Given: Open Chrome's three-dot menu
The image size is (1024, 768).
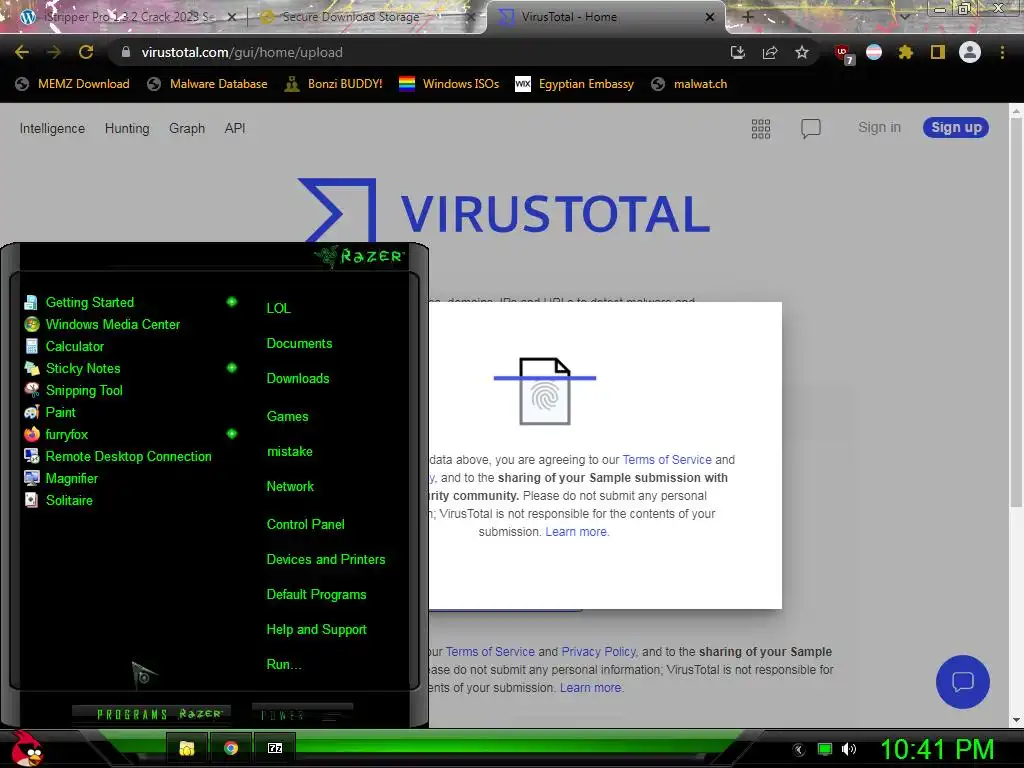Looking at the screenshot, I should pyautogui.click(x=1002, y=52).
